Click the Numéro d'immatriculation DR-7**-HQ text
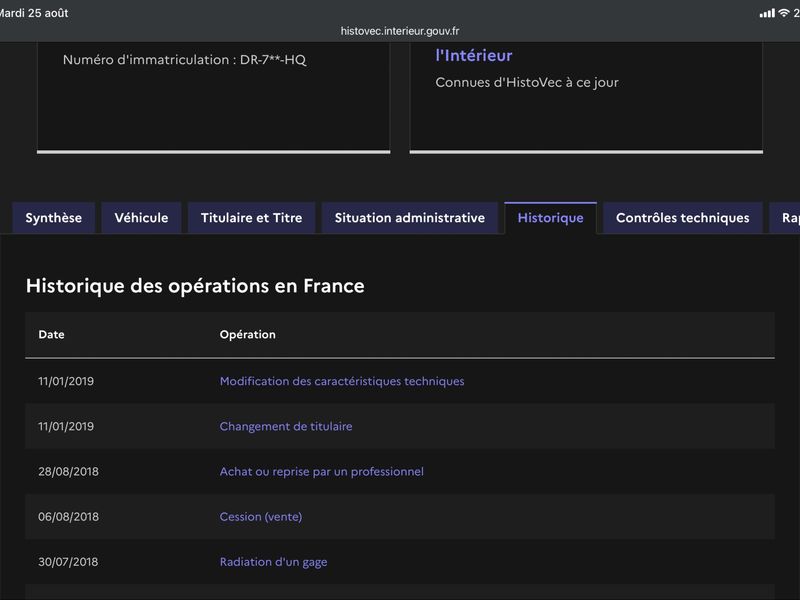 coord(185,60)
